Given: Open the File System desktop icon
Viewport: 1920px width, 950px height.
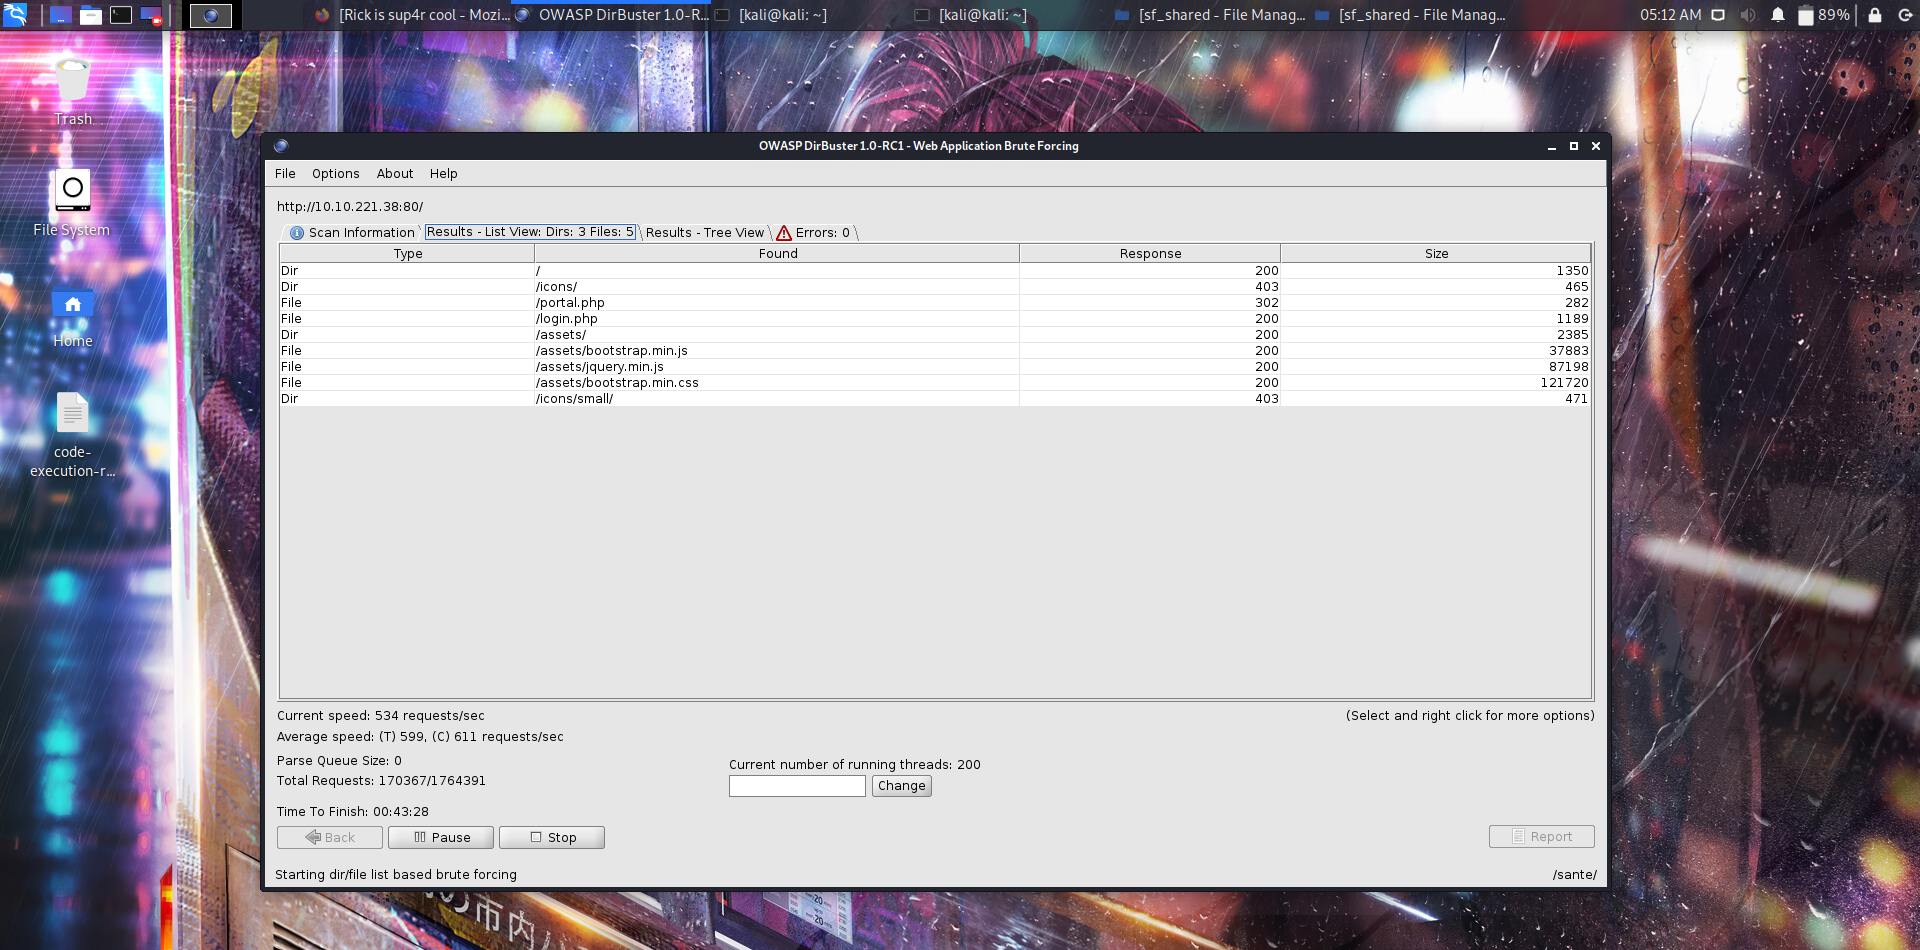Looking at the screenshot, I should click(x=72, y=204).
